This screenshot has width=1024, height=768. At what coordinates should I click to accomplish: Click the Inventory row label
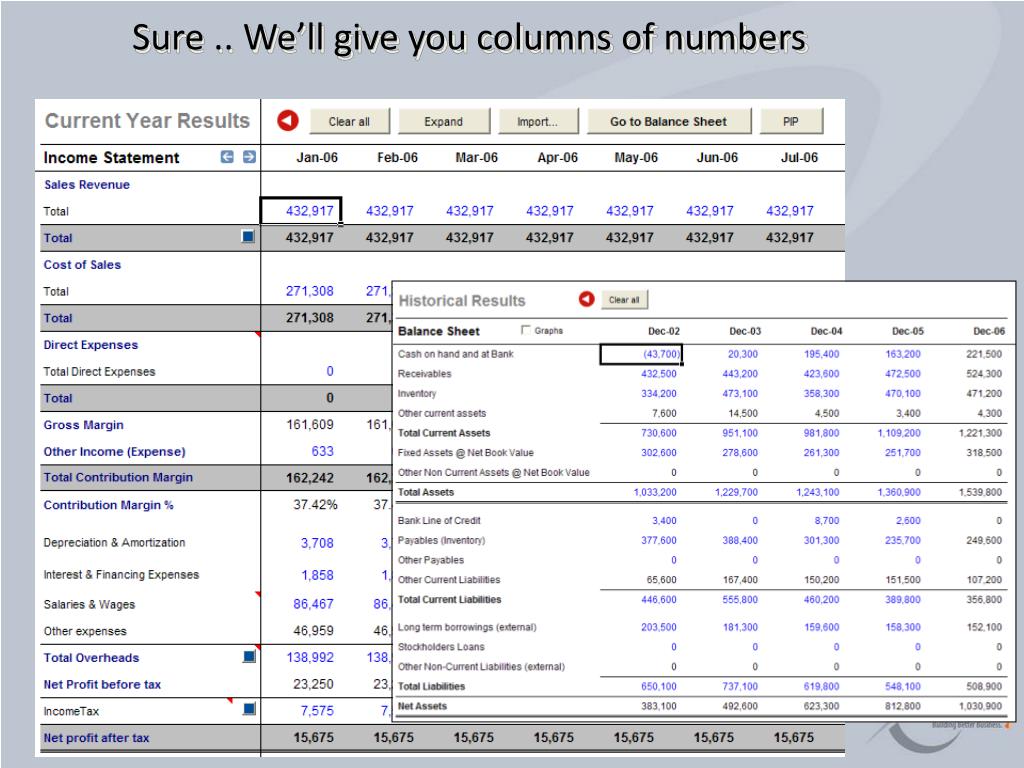pyautogui.click(x=417, y=393)
